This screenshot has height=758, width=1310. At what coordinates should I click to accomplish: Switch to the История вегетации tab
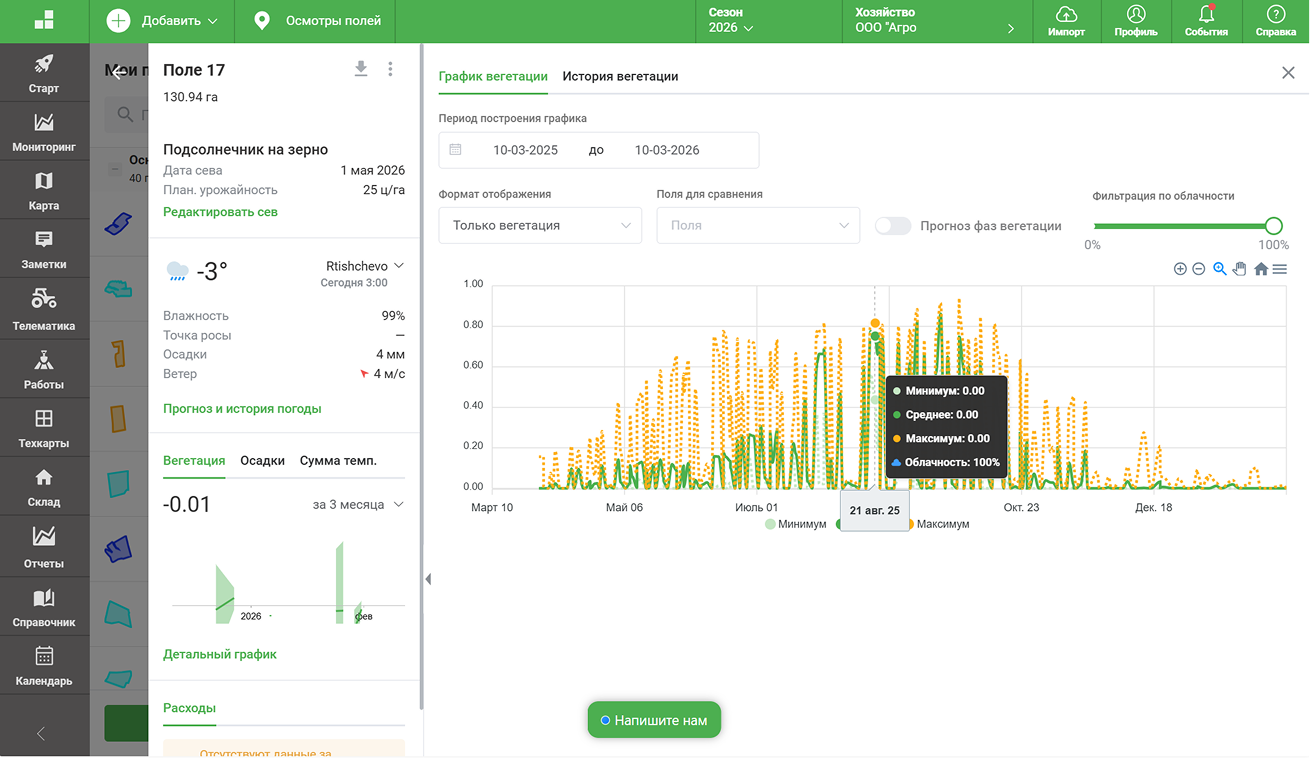click(620, 76)
